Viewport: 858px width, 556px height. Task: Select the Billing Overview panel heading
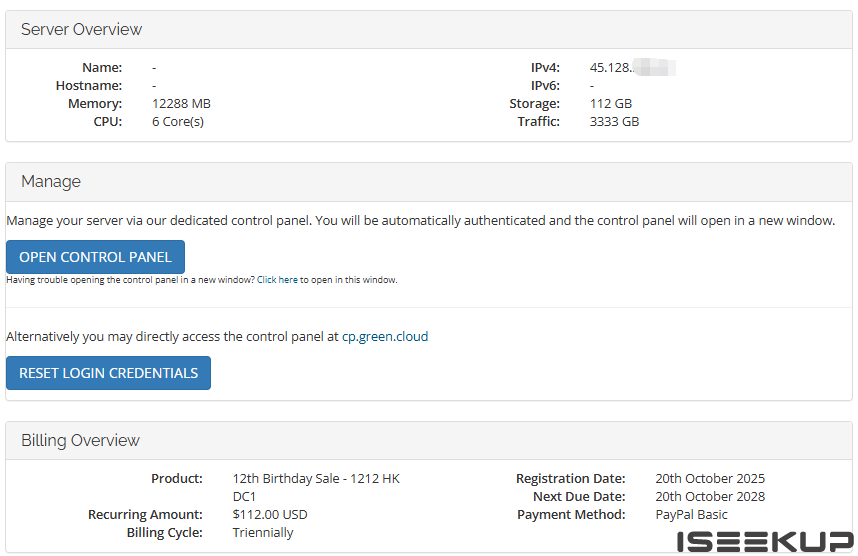[x=80, y=441]
